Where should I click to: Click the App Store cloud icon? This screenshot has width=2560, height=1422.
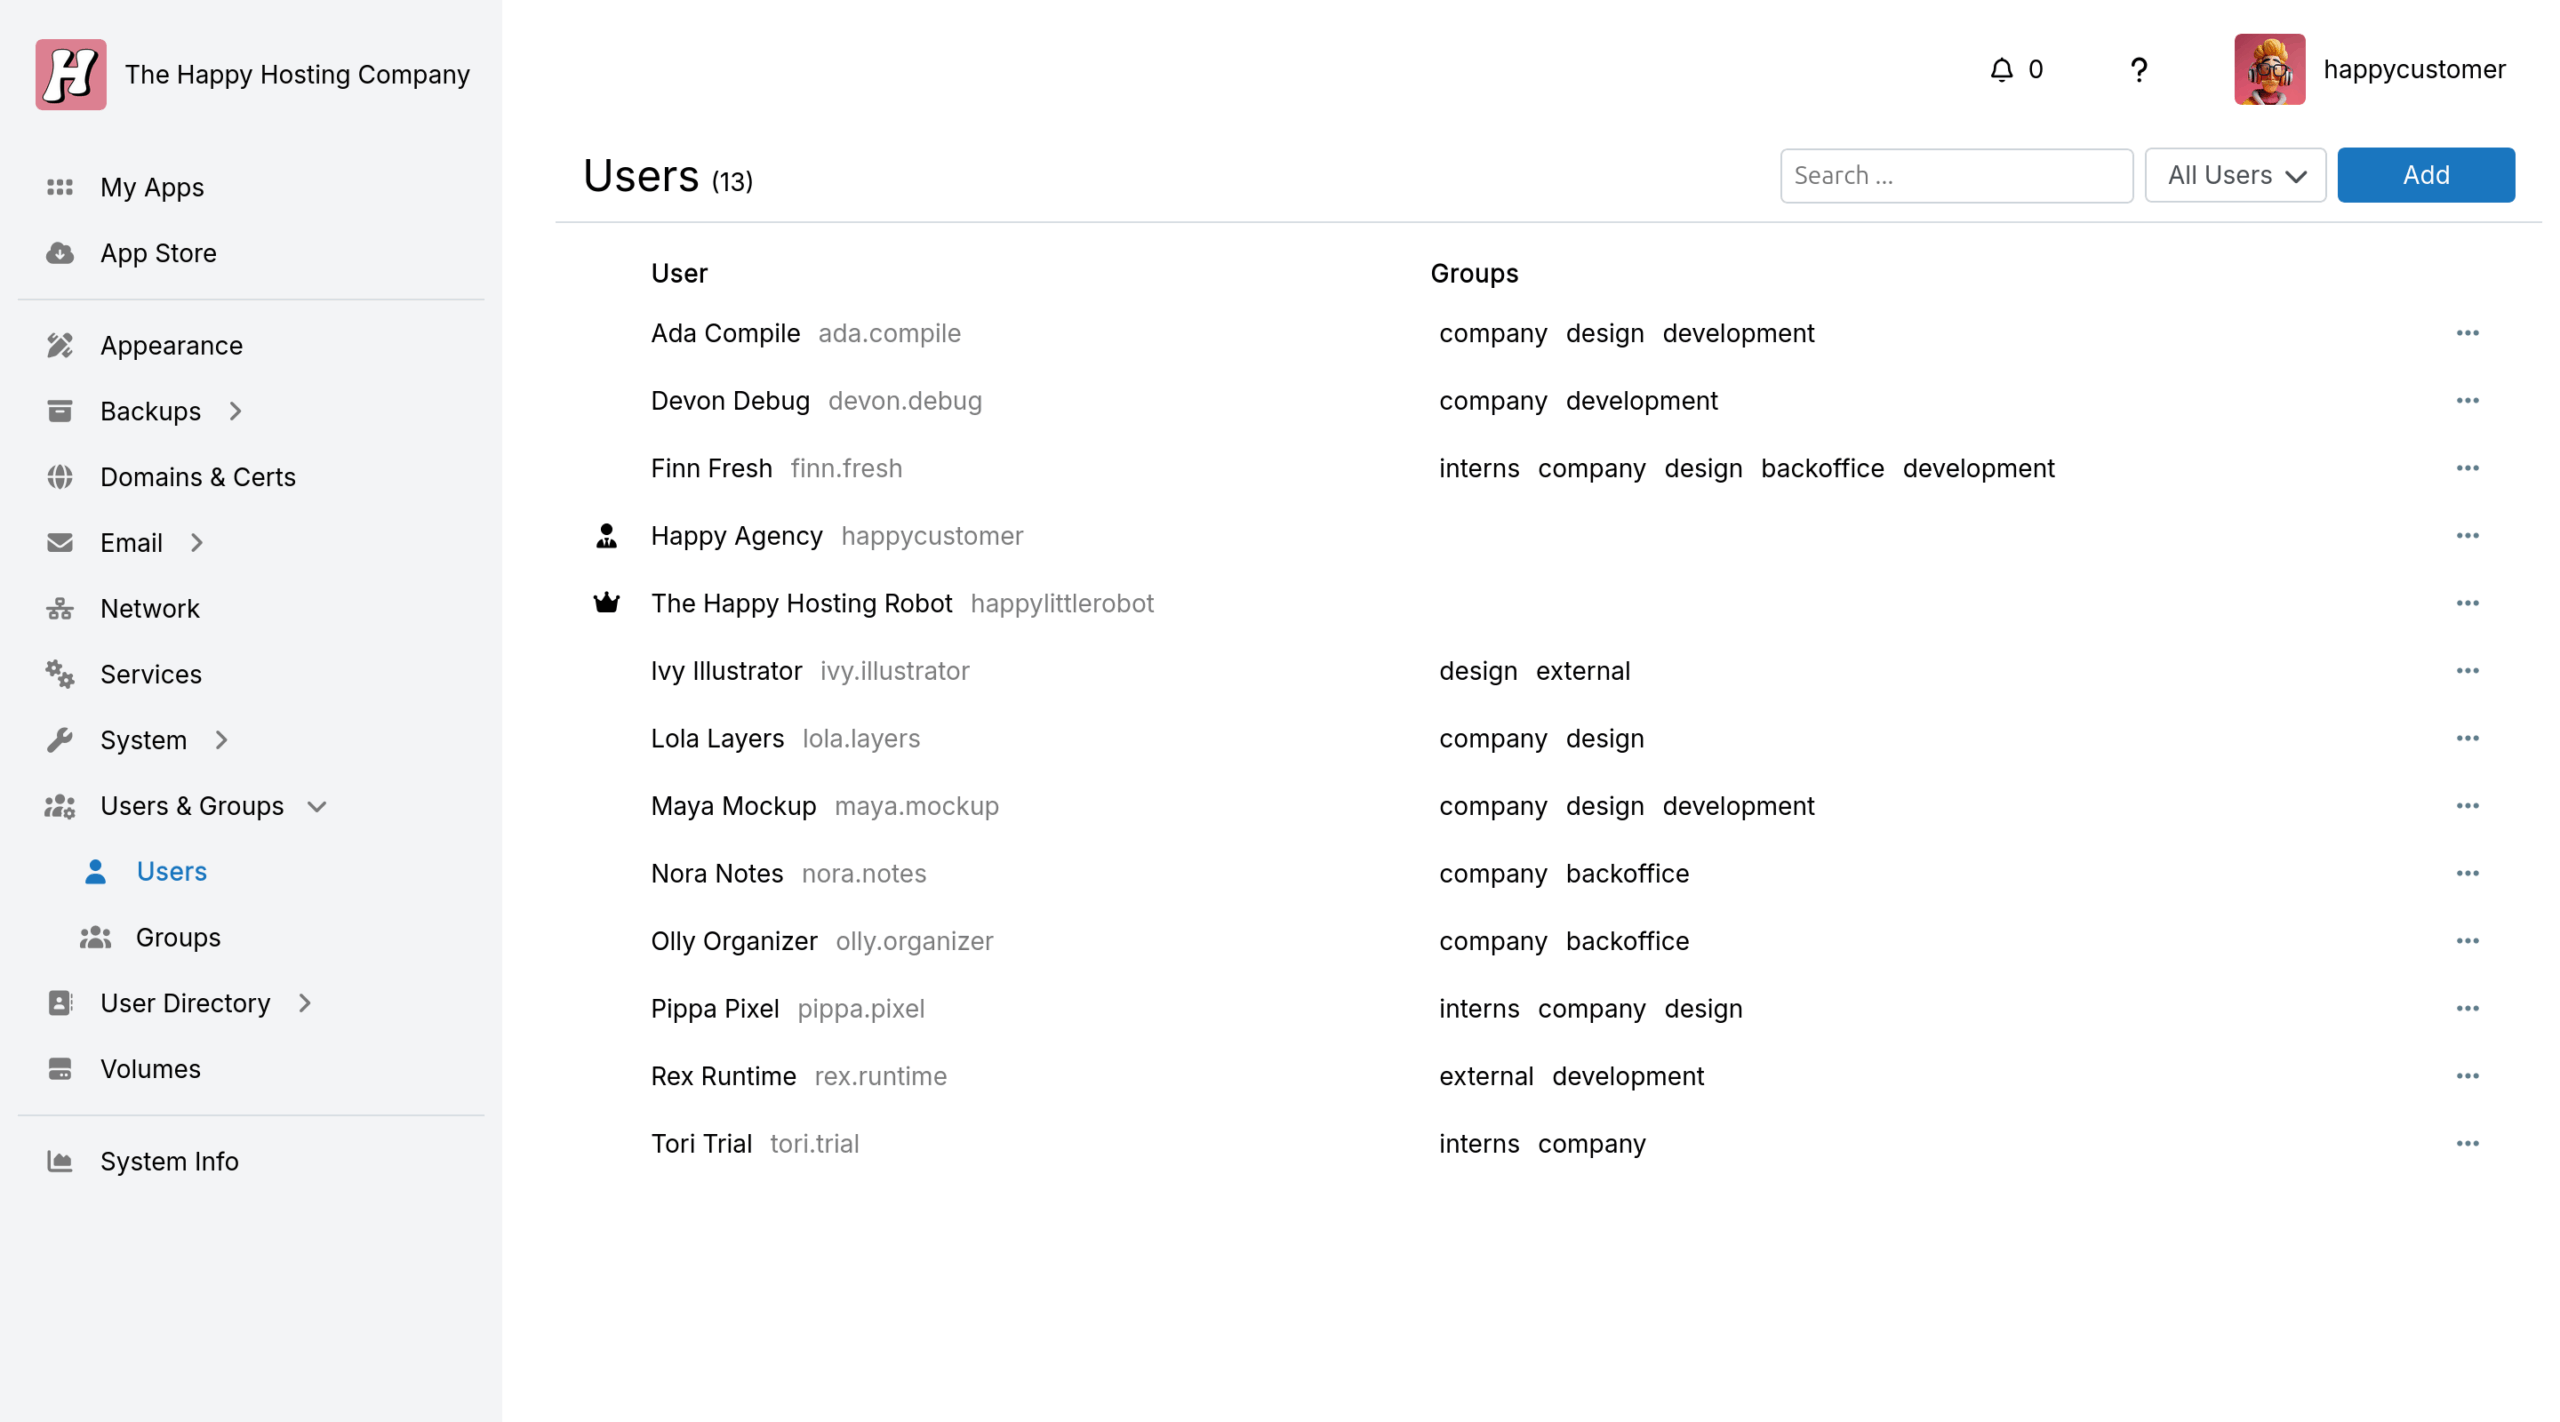click(60, 253)
